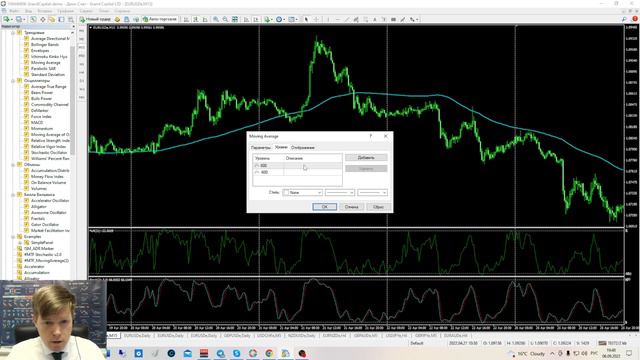The image size is (640, 360).
Task: Select the Trendline drawing tool
Action: coord(347,19)
